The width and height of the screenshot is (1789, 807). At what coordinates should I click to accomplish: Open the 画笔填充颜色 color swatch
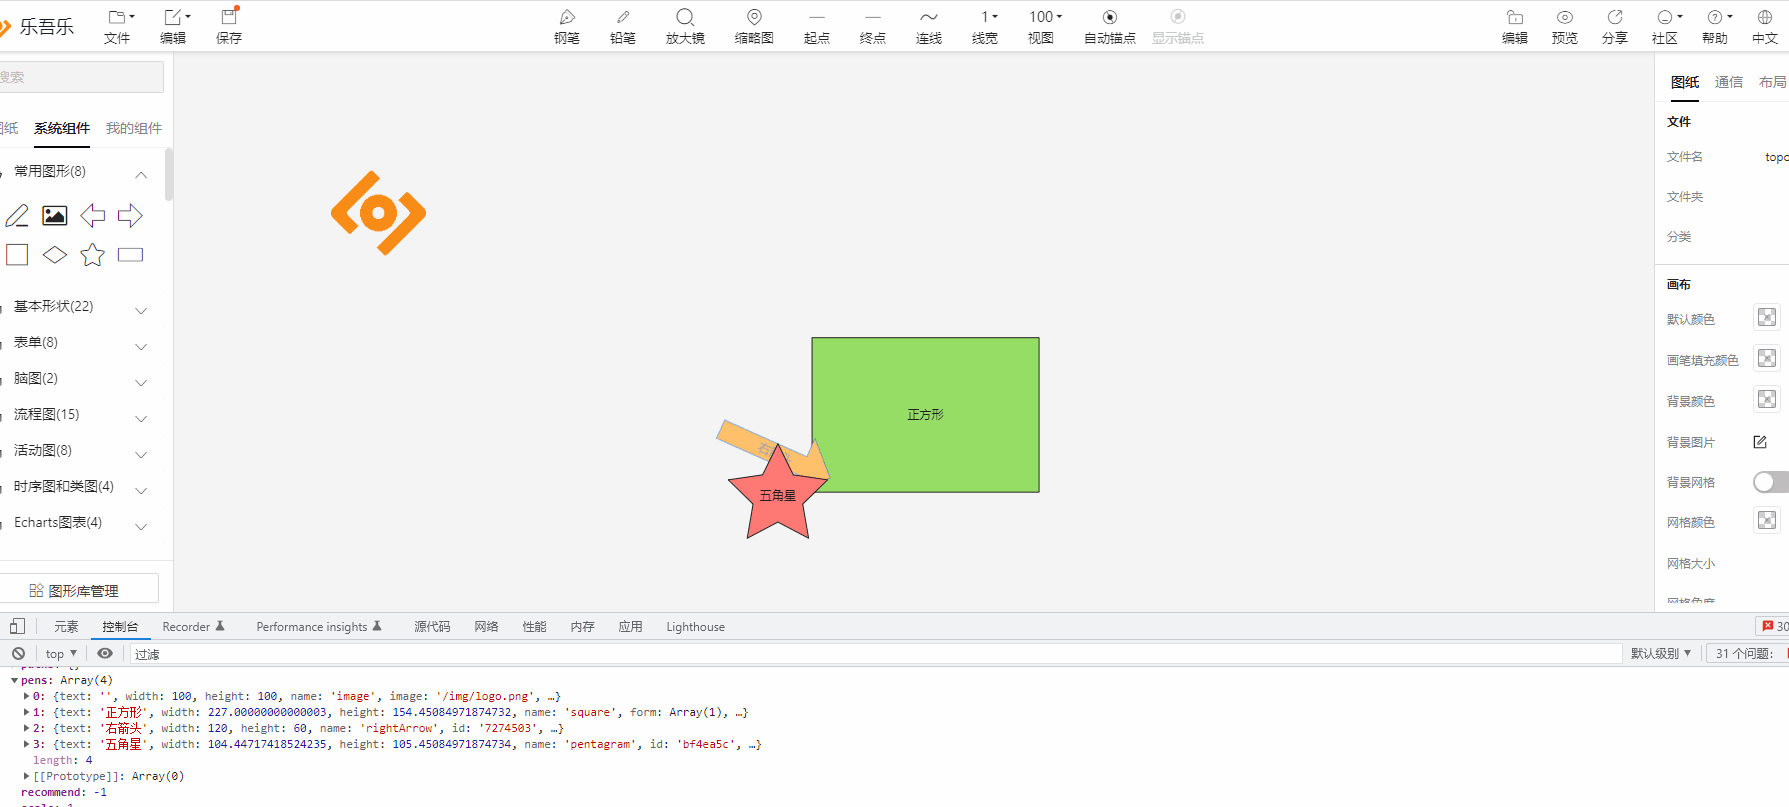coord(1767,359)
